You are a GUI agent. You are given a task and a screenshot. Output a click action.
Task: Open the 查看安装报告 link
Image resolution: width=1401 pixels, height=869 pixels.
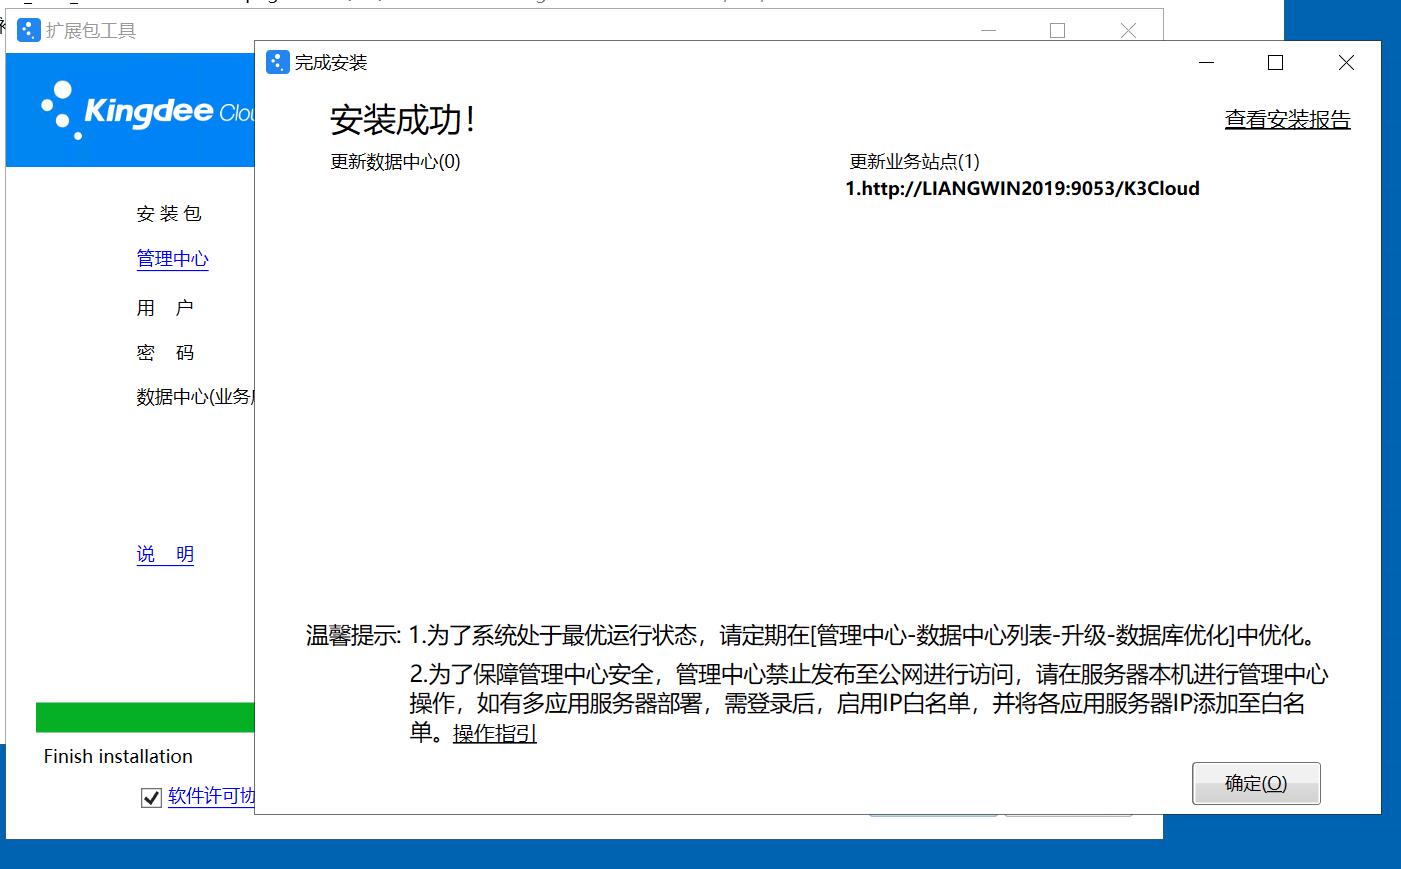coord(1287,120)
